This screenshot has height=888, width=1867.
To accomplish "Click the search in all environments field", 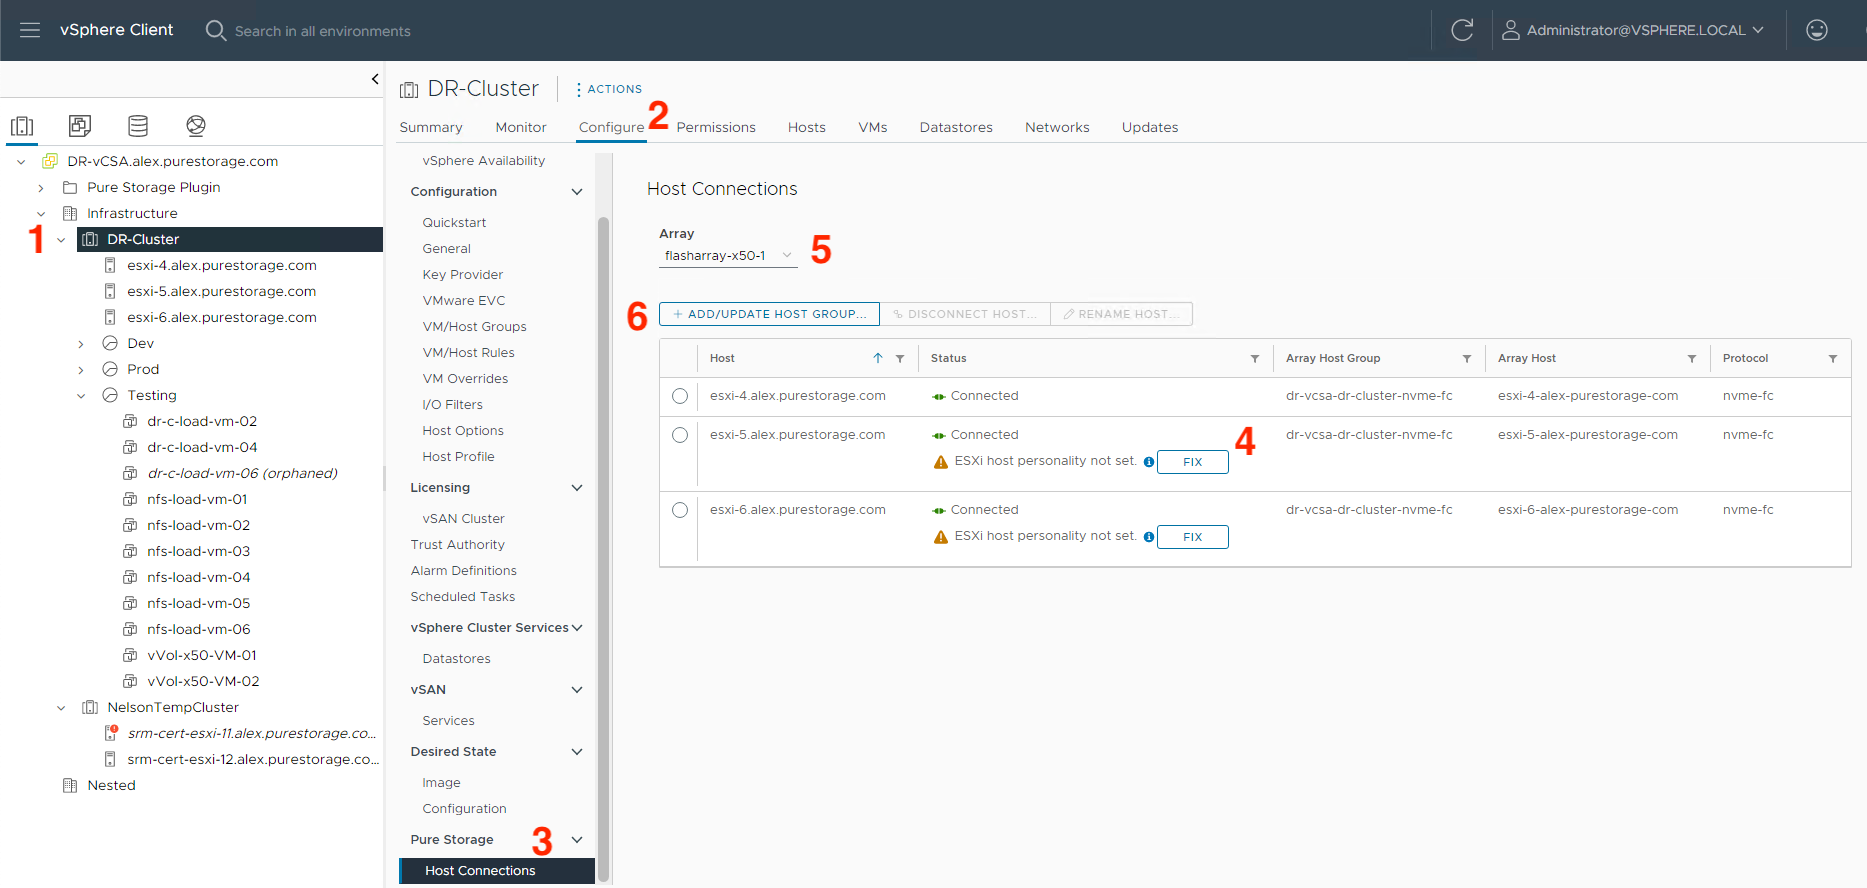I will pos(322,31).
